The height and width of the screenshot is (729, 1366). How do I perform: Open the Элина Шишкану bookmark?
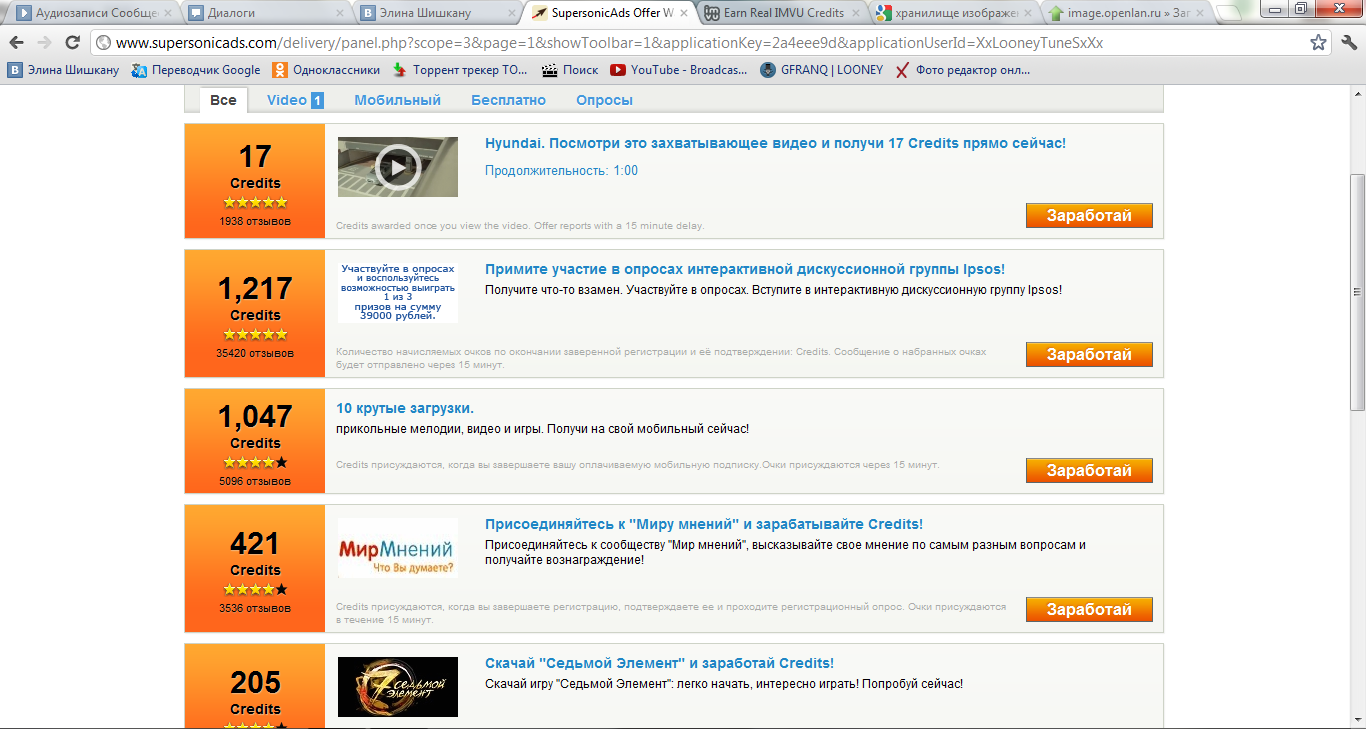pyautogui.click(x=63, y=70)
